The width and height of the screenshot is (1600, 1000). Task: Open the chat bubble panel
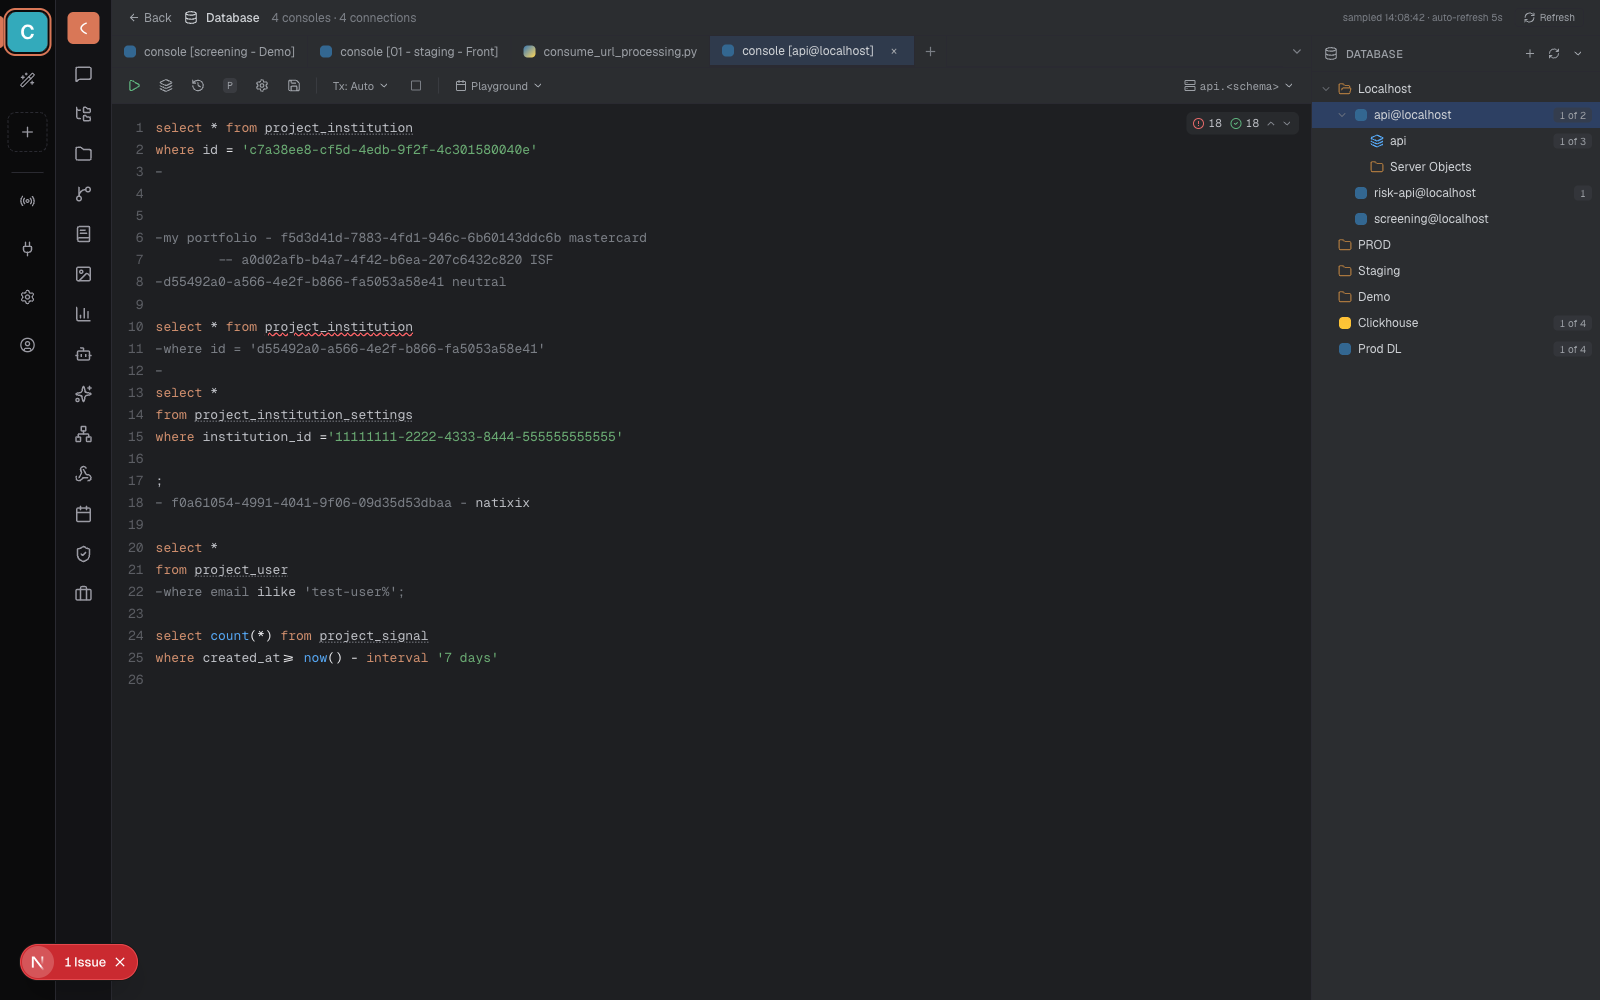(83, 74)
